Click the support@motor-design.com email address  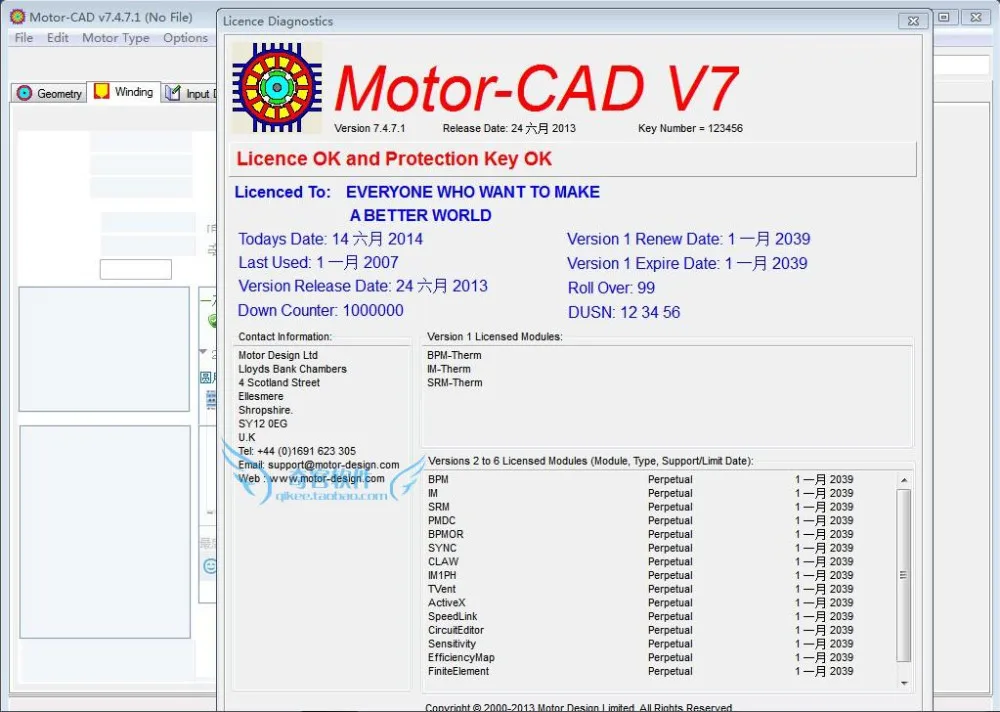click(x=333, y=465)
